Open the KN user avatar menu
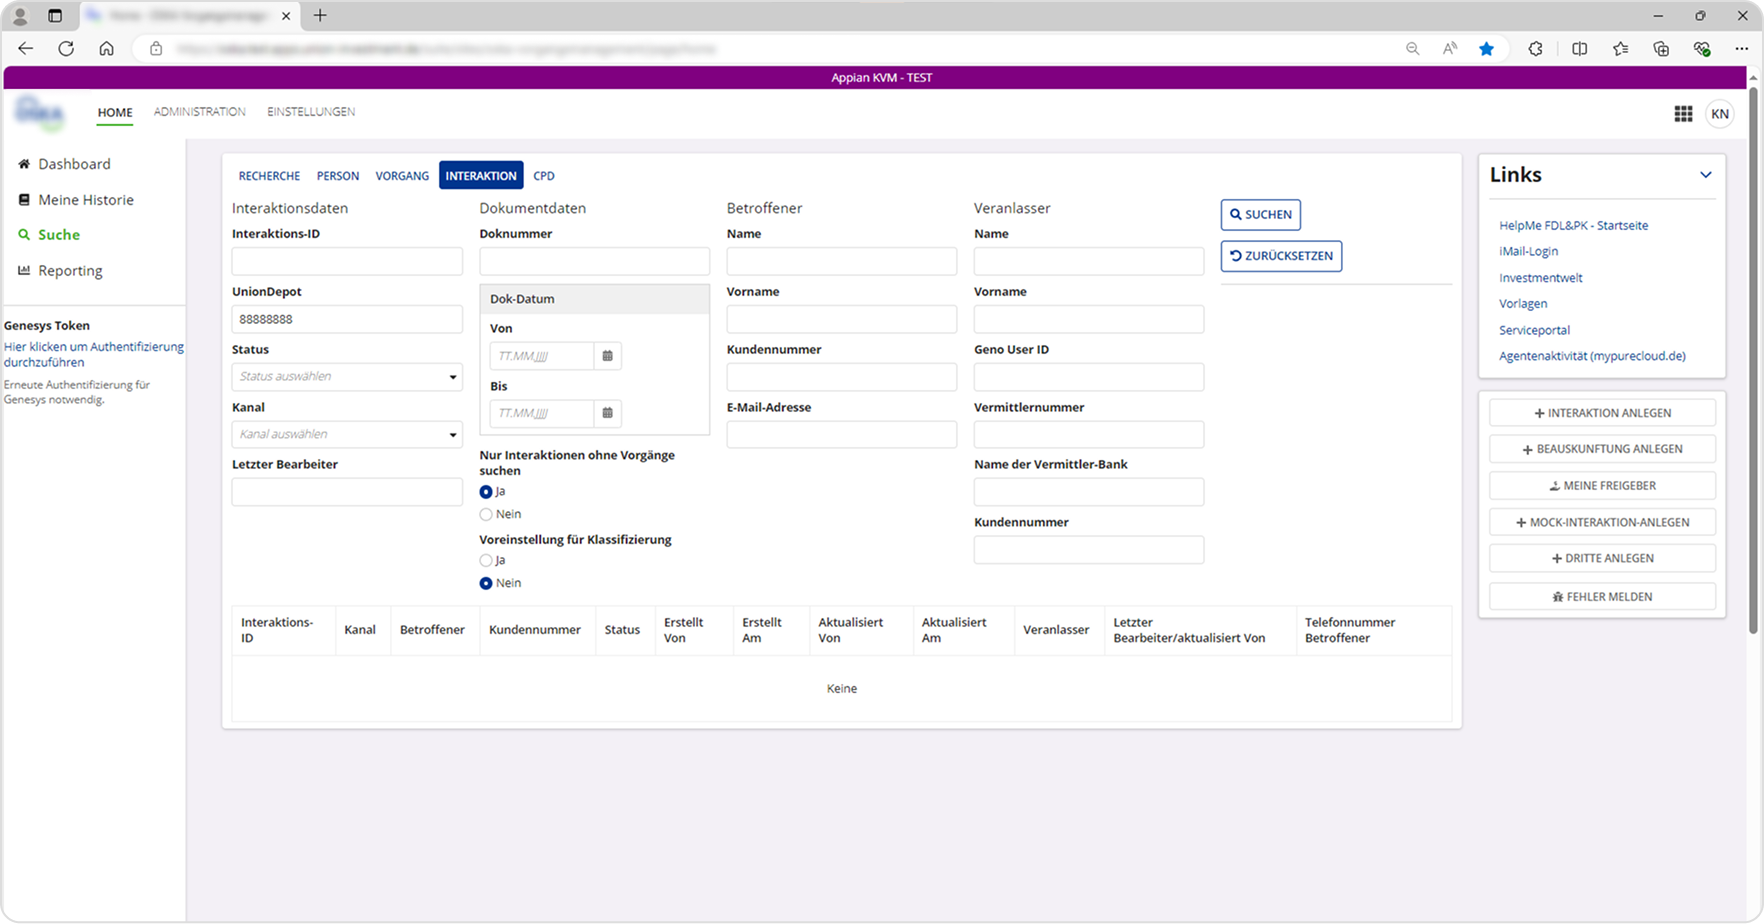This screenshot has width=1764, height=924. (x=1720, y=114)
